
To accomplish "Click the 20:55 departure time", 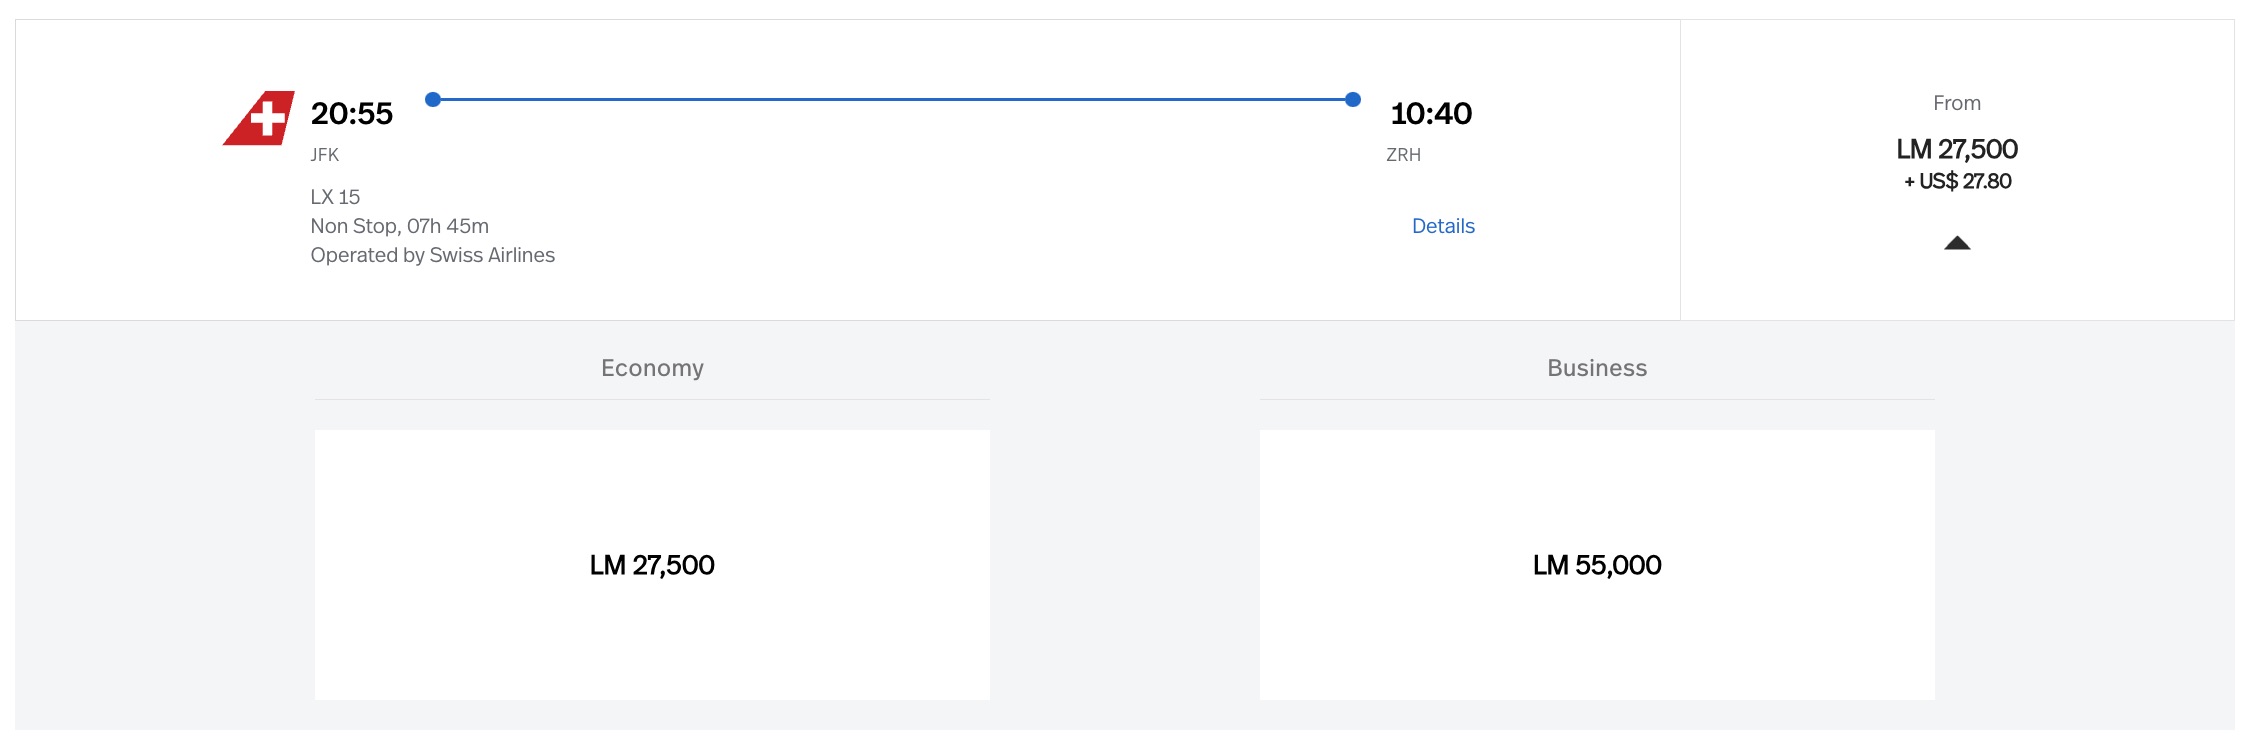I will tap(352, 114).
